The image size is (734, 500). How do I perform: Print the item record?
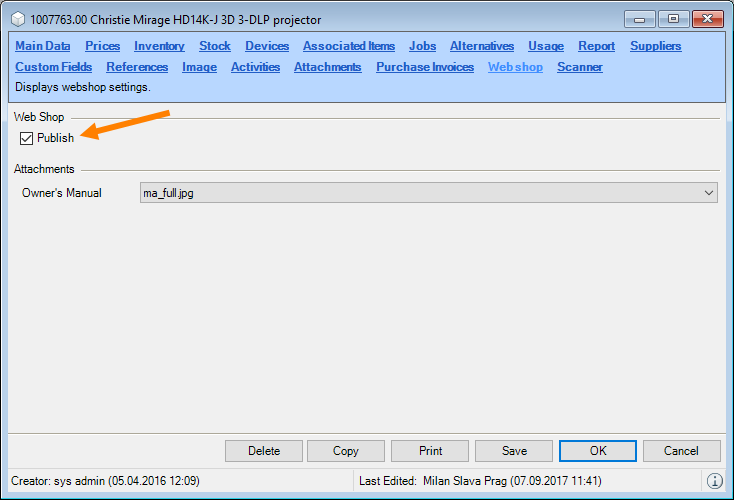coord(430,451)
